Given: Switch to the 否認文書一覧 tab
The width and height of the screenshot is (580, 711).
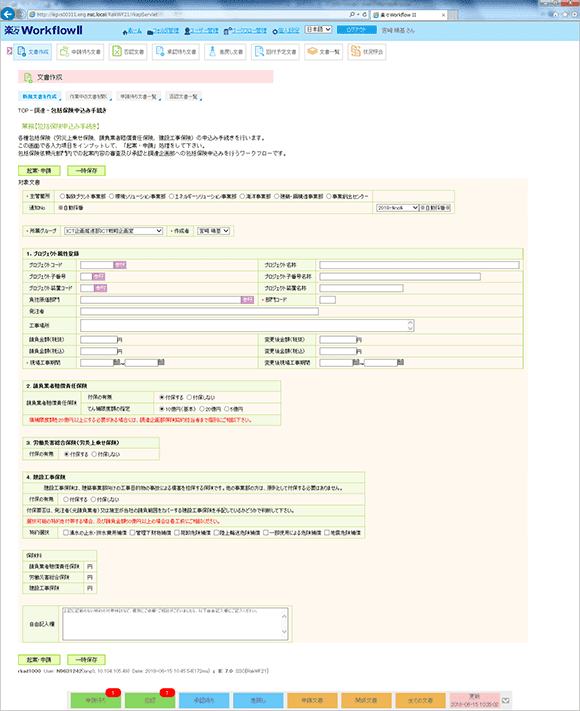Looking at the screenshot, I should 184,97.
